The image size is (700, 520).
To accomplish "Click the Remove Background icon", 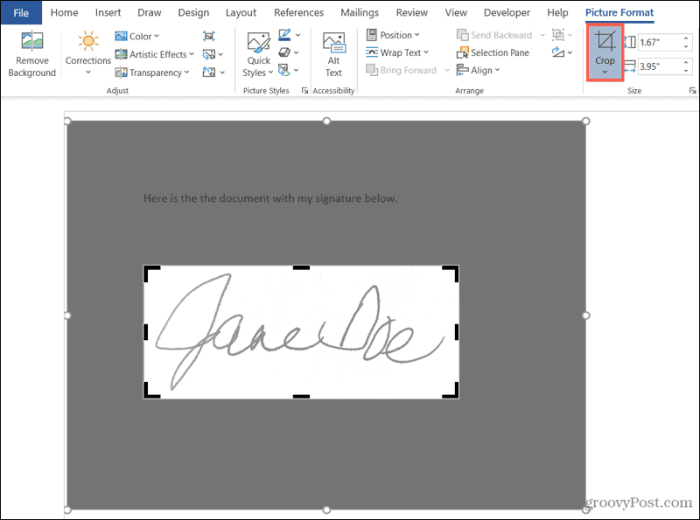I will coord(32,54).
